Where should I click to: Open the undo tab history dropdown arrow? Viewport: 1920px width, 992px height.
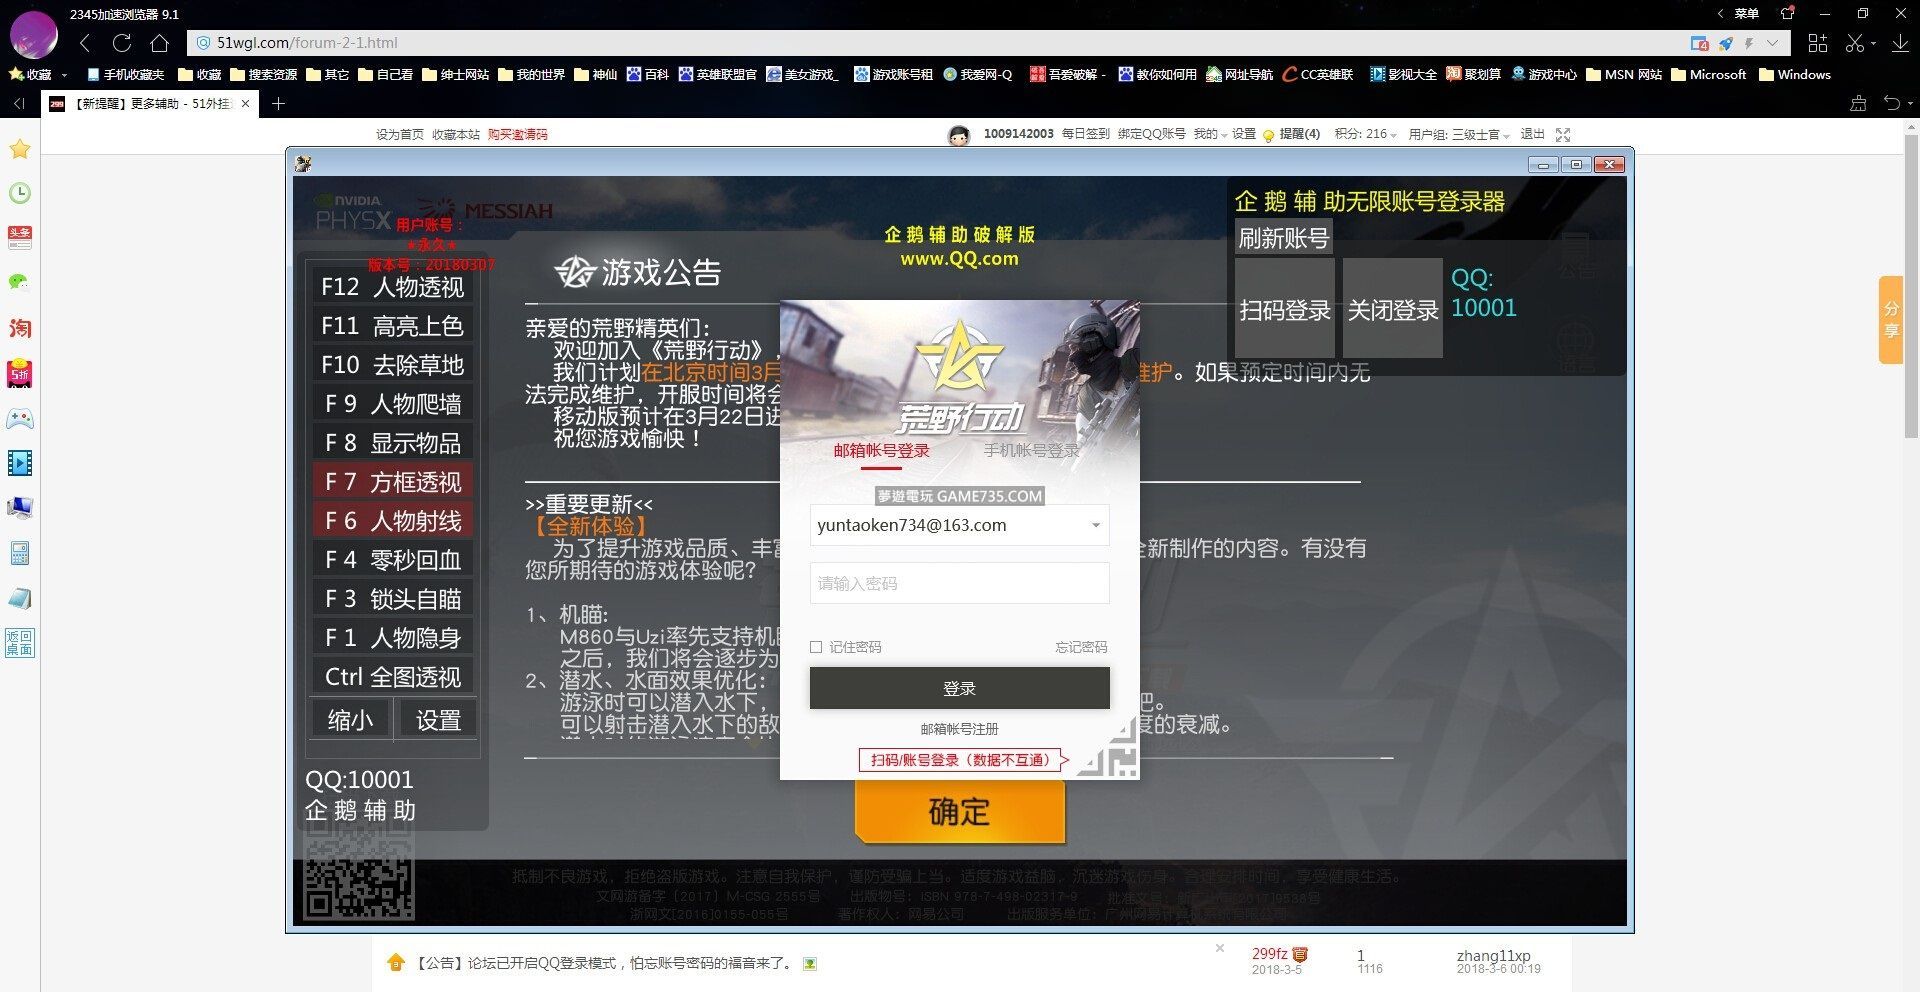click(x=1910, y=103)
